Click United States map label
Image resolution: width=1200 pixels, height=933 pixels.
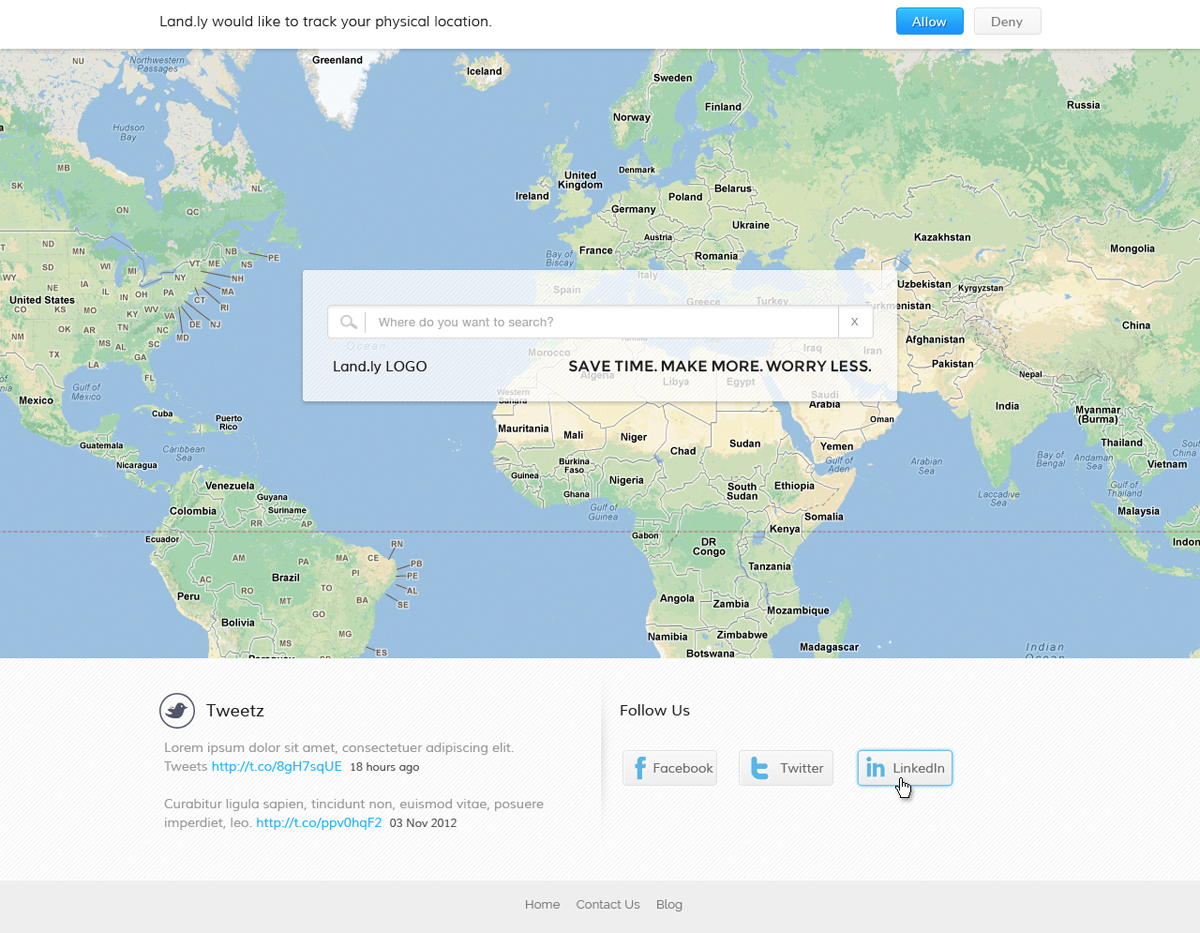(42, 300)
